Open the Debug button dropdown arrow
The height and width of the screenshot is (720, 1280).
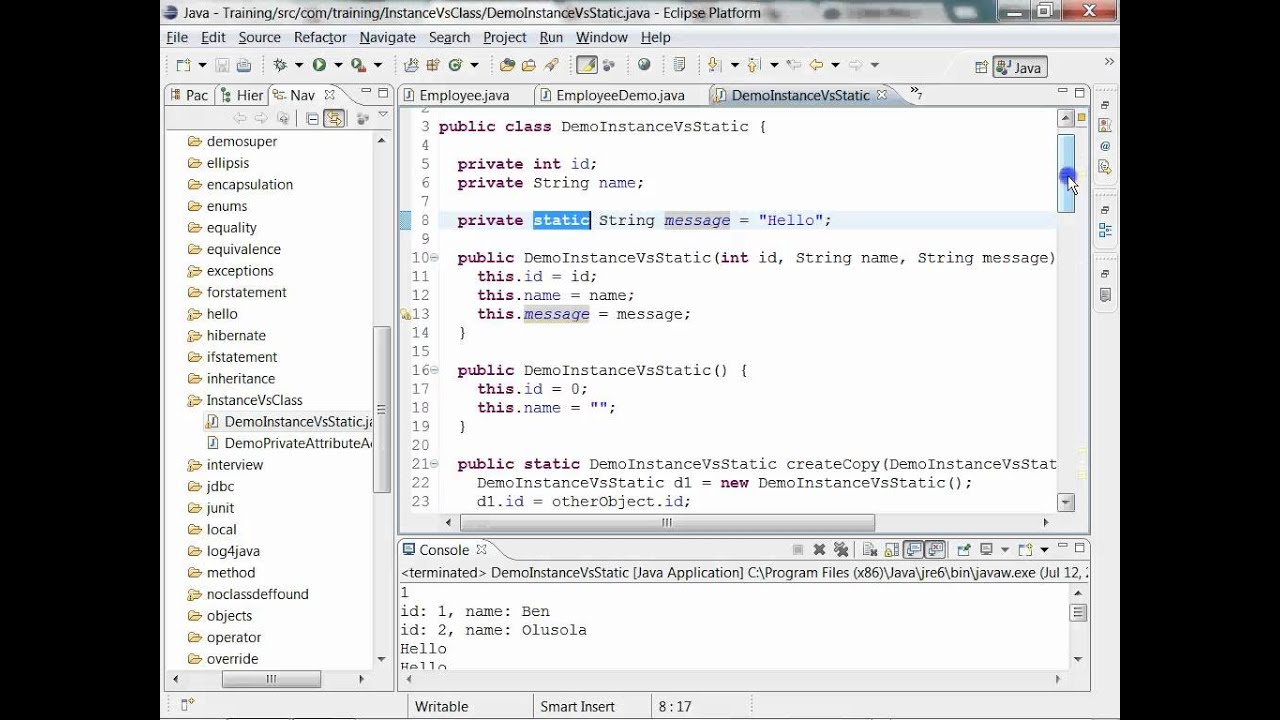[x=298, y=65]
